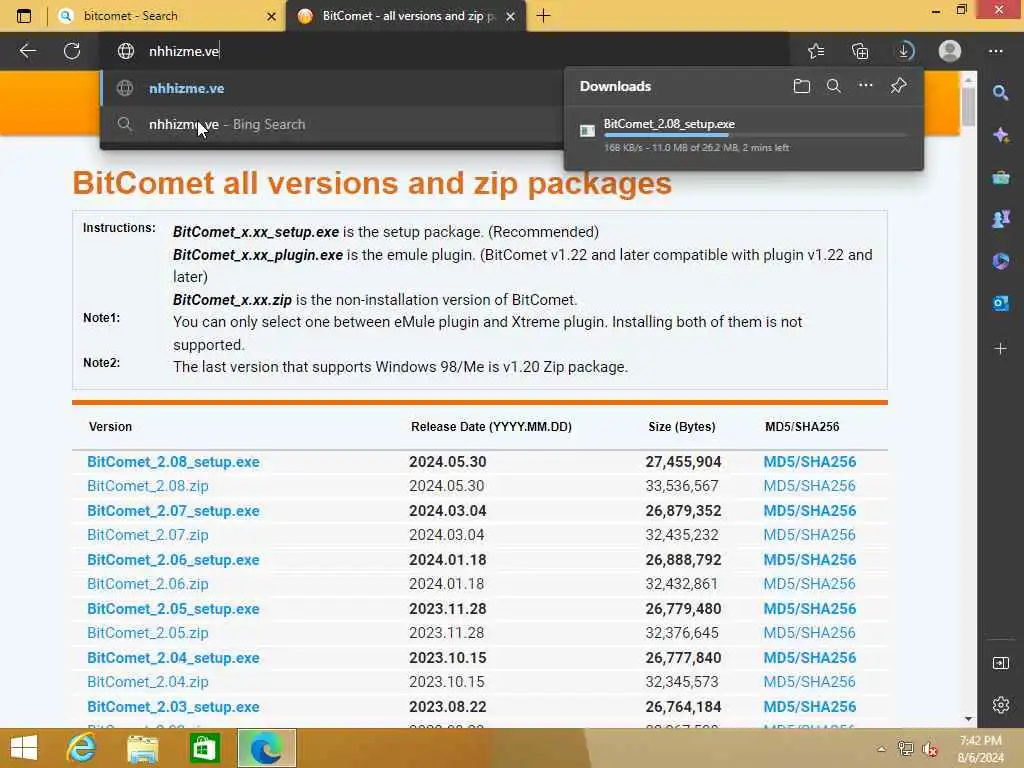The height and width of the screenshot is (768, 1024).
Task: Toggle the Downloads toolbar icon
Action: point(904,51)
